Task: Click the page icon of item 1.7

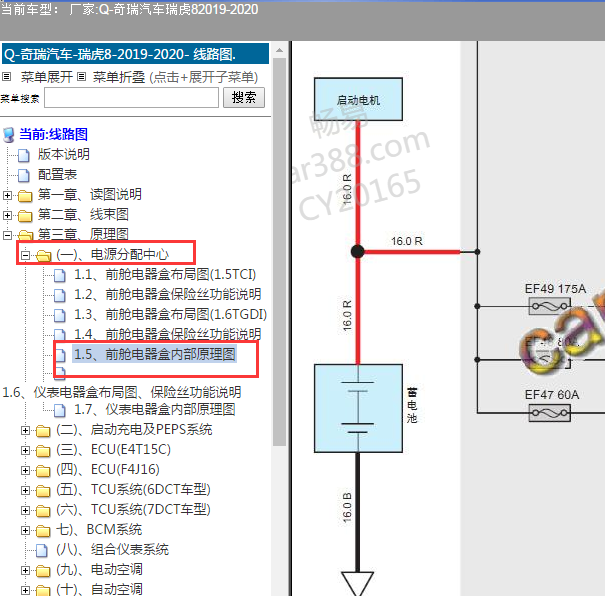Action: (59, 410)
